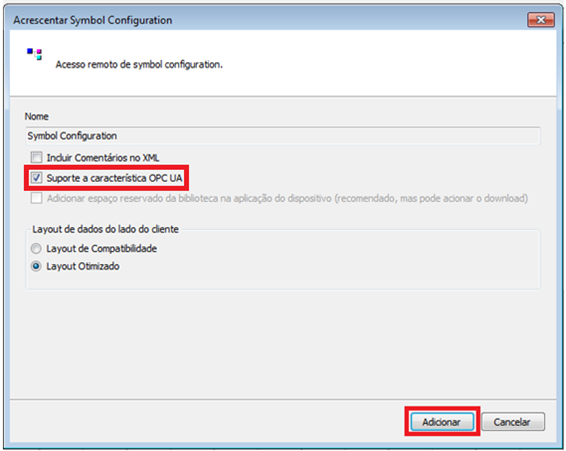Click the Nome label above the field
Viewport: 566px width, 451px height.
click(x=36, y=116)
